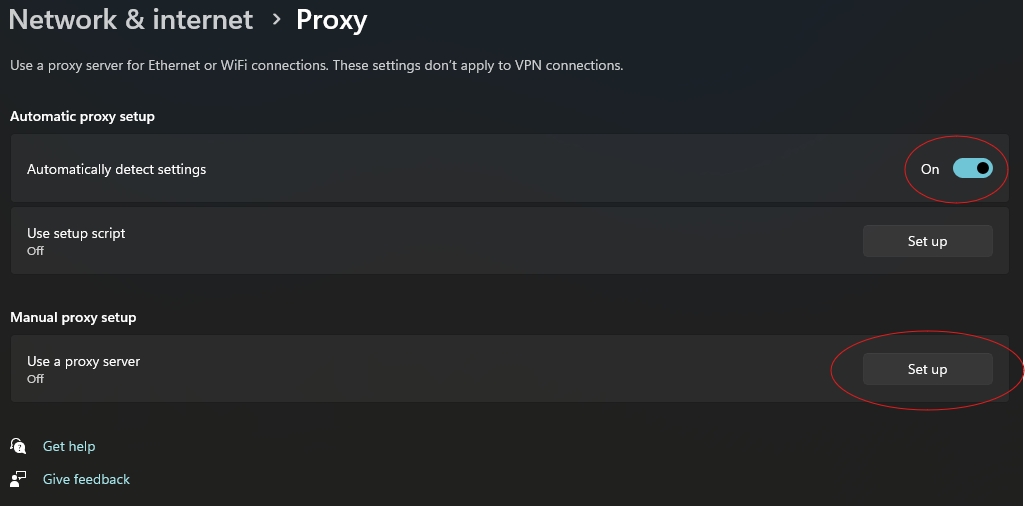Go back to Network & internet

point(131,19)
